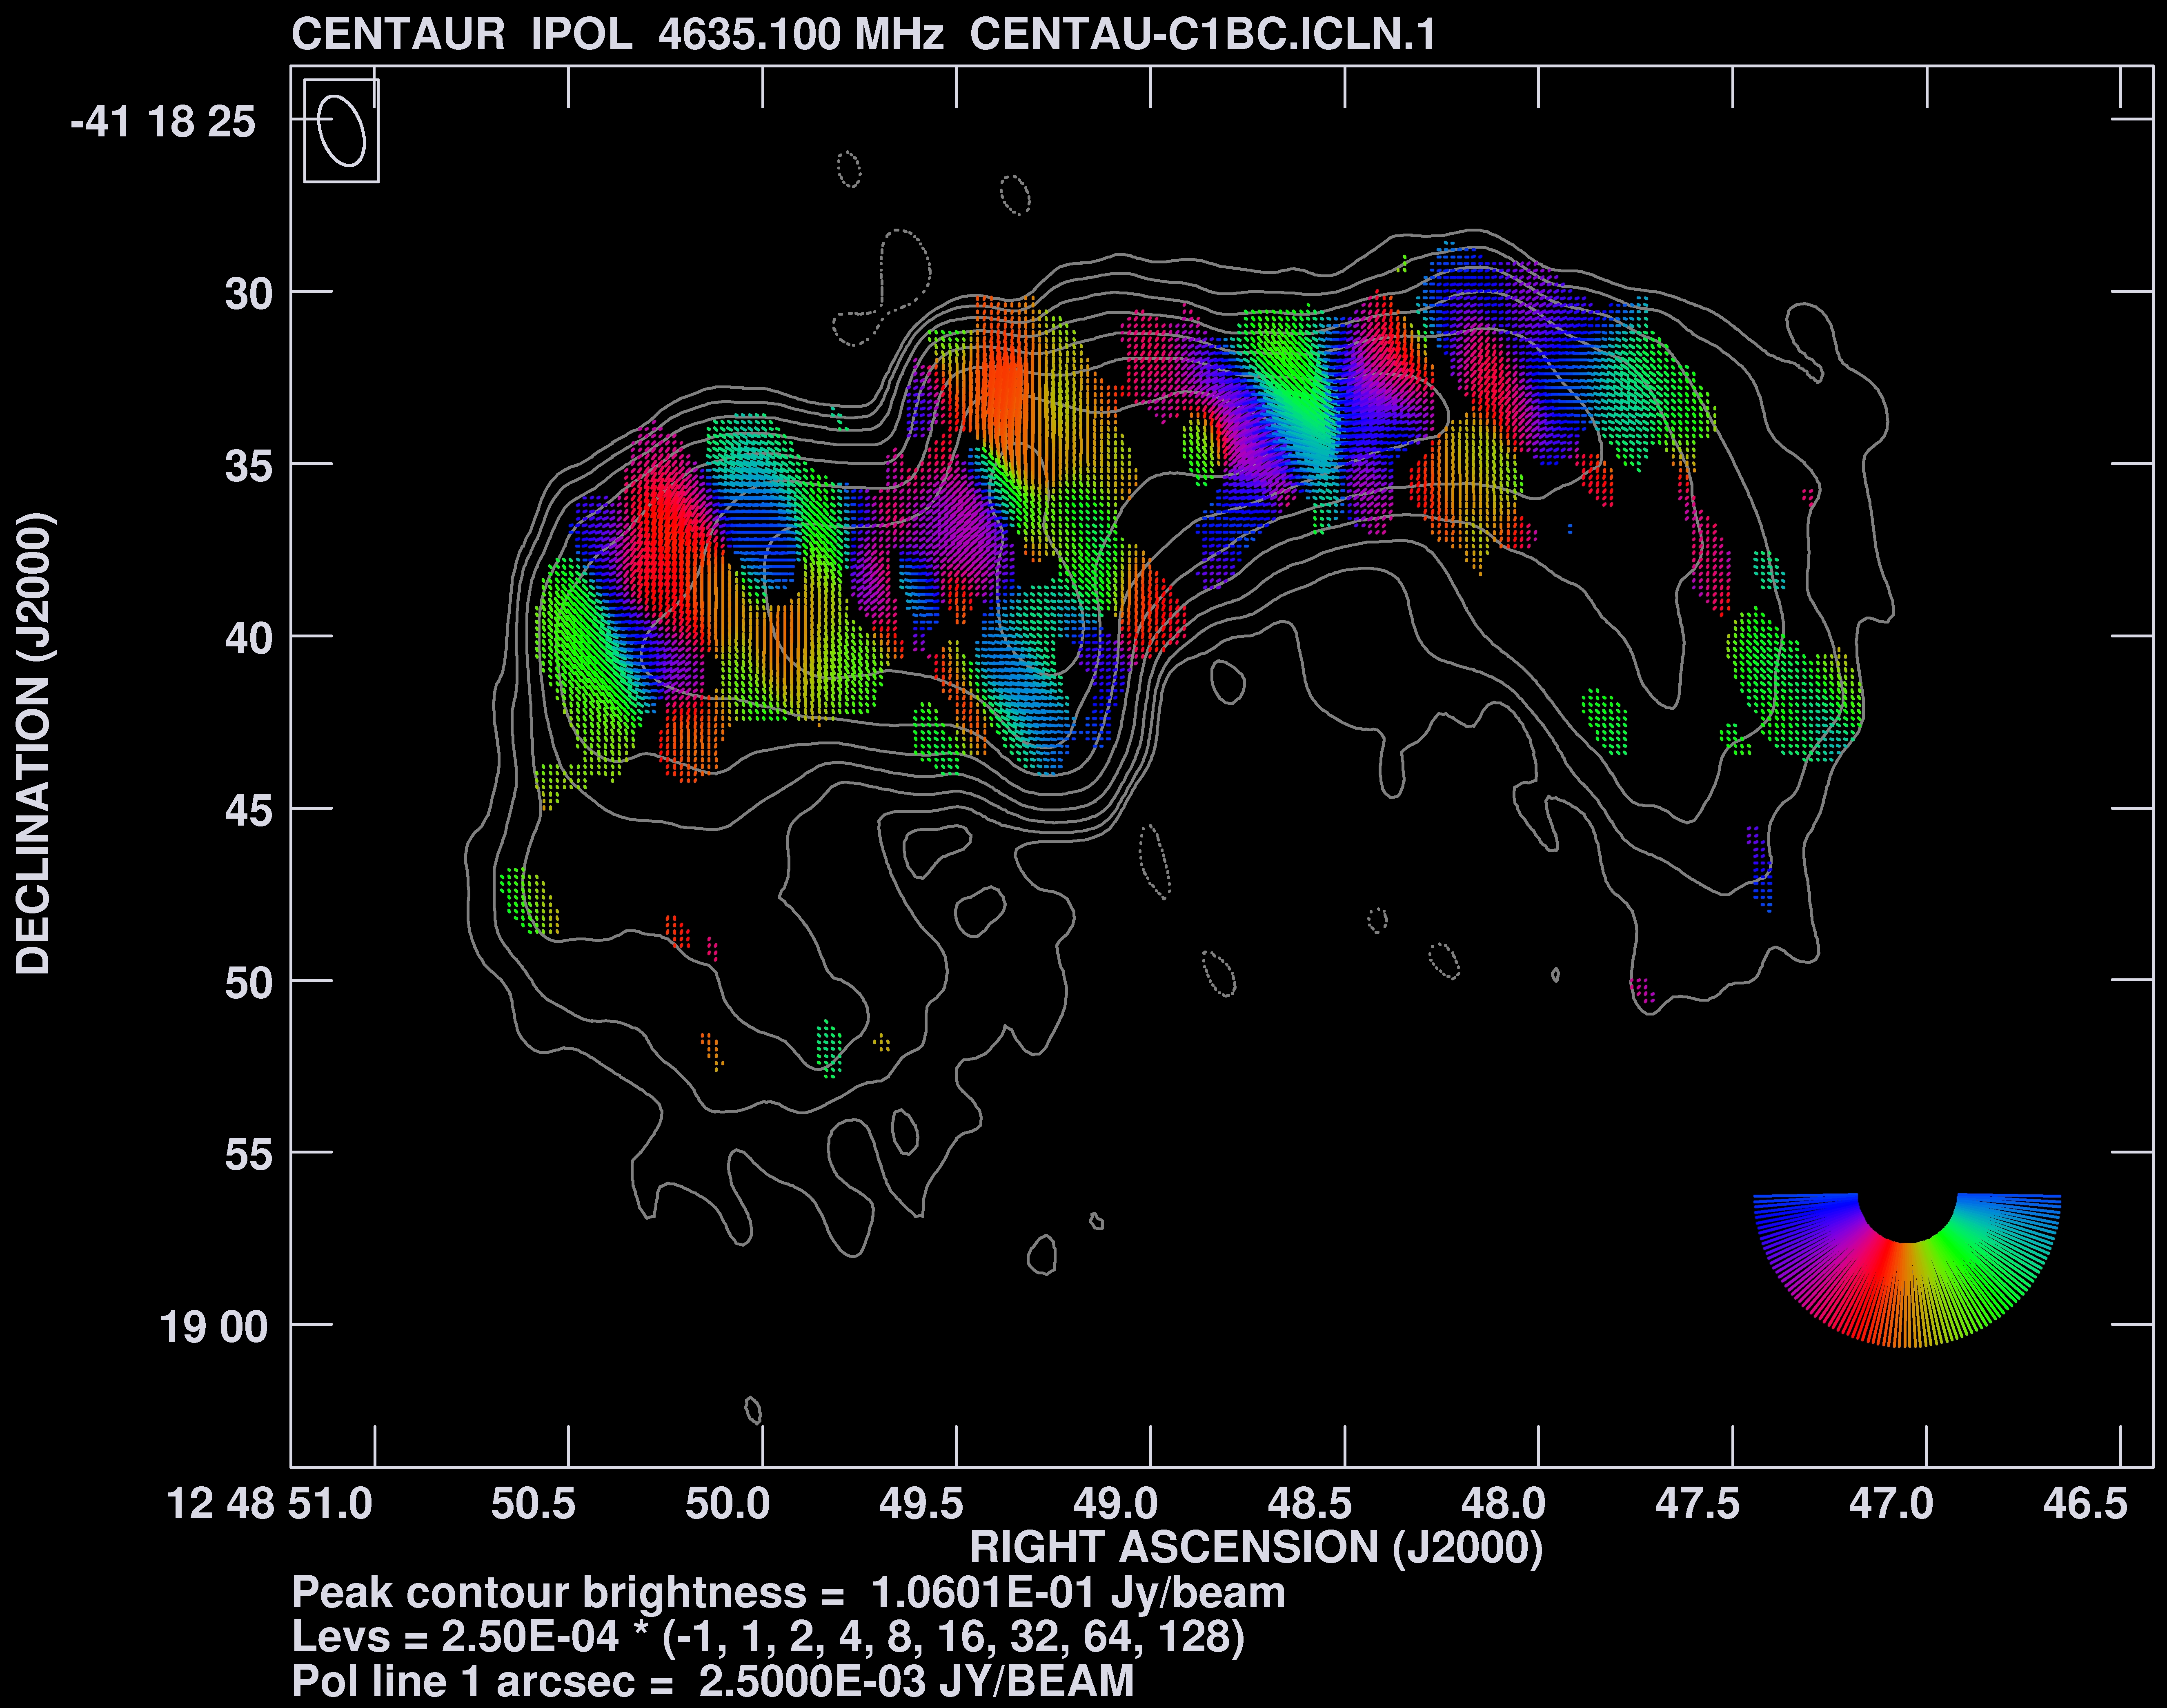
Task: Click right ascension tick label '50.0'
Action: pyautogui.click(x=727, y=1503)
